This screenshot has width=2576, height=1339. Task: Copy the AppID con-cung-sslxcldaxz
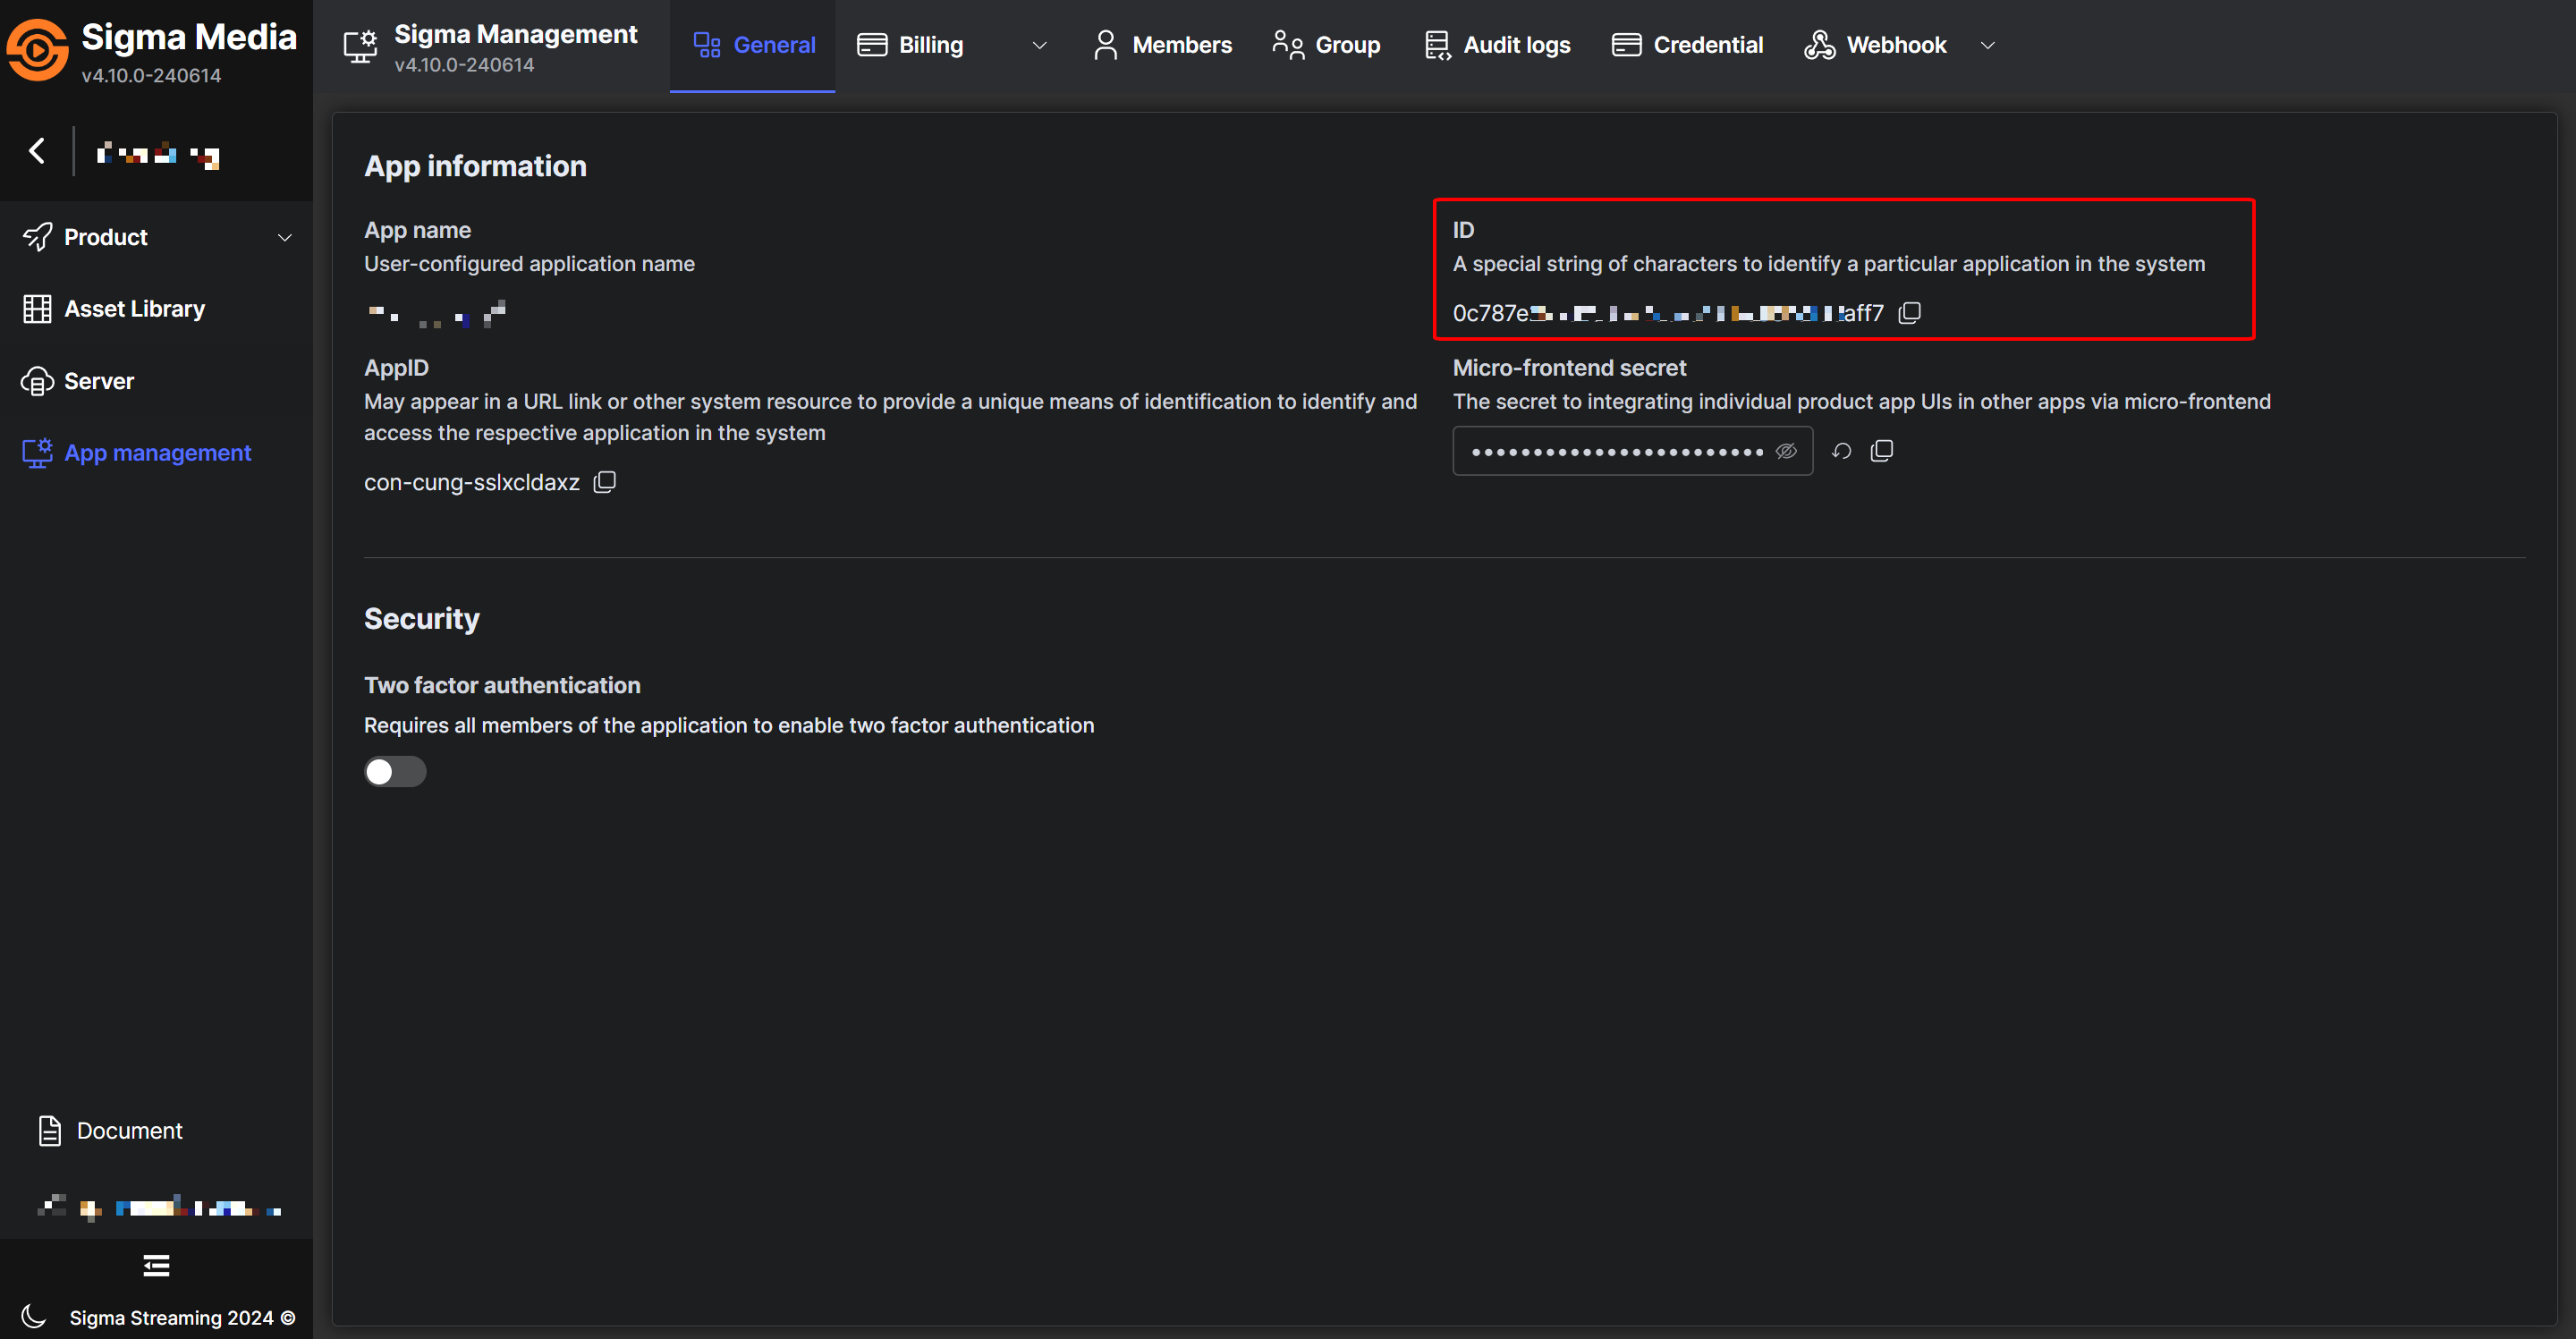(x=604, y=482)
